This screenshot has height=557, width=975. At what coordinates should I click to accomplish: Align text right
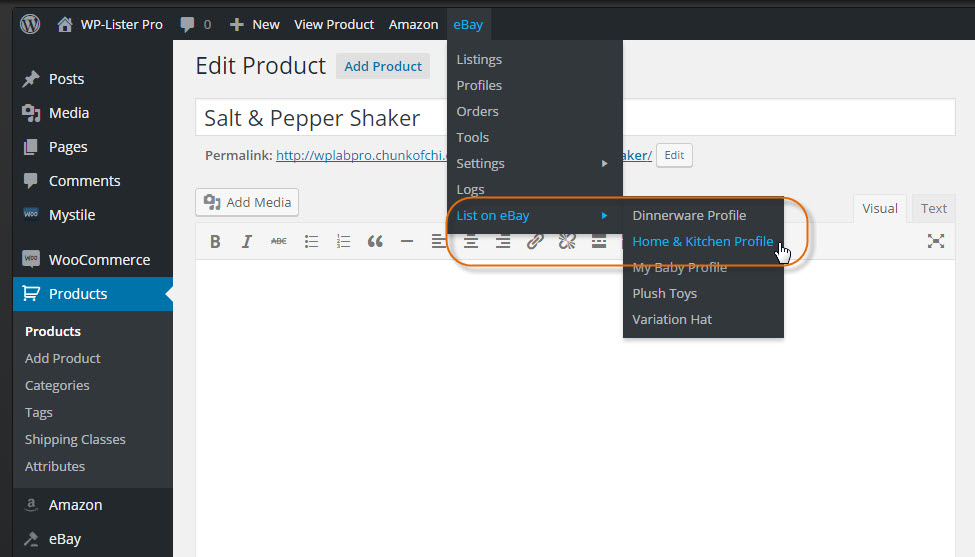pos(502,242)
